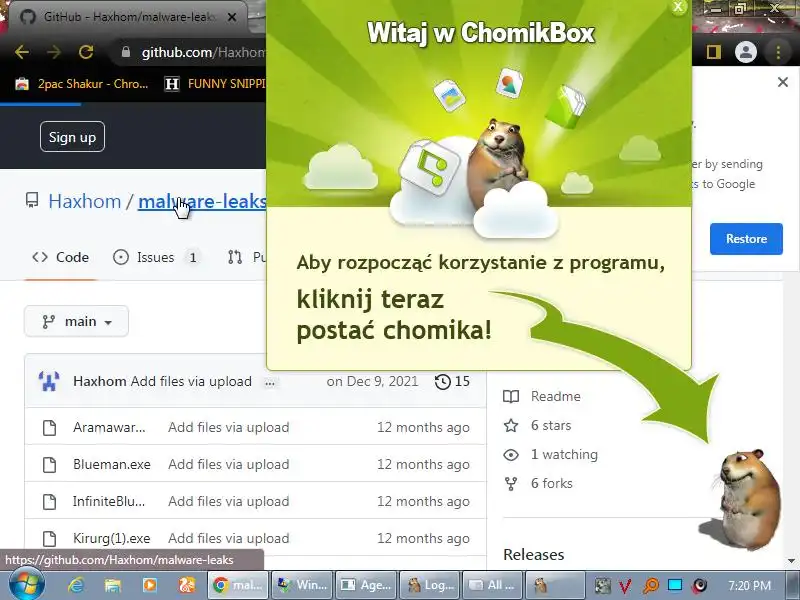Screen dimensions: 800x600
Task: Open the Aramawar... file
Action: [109, 427]
